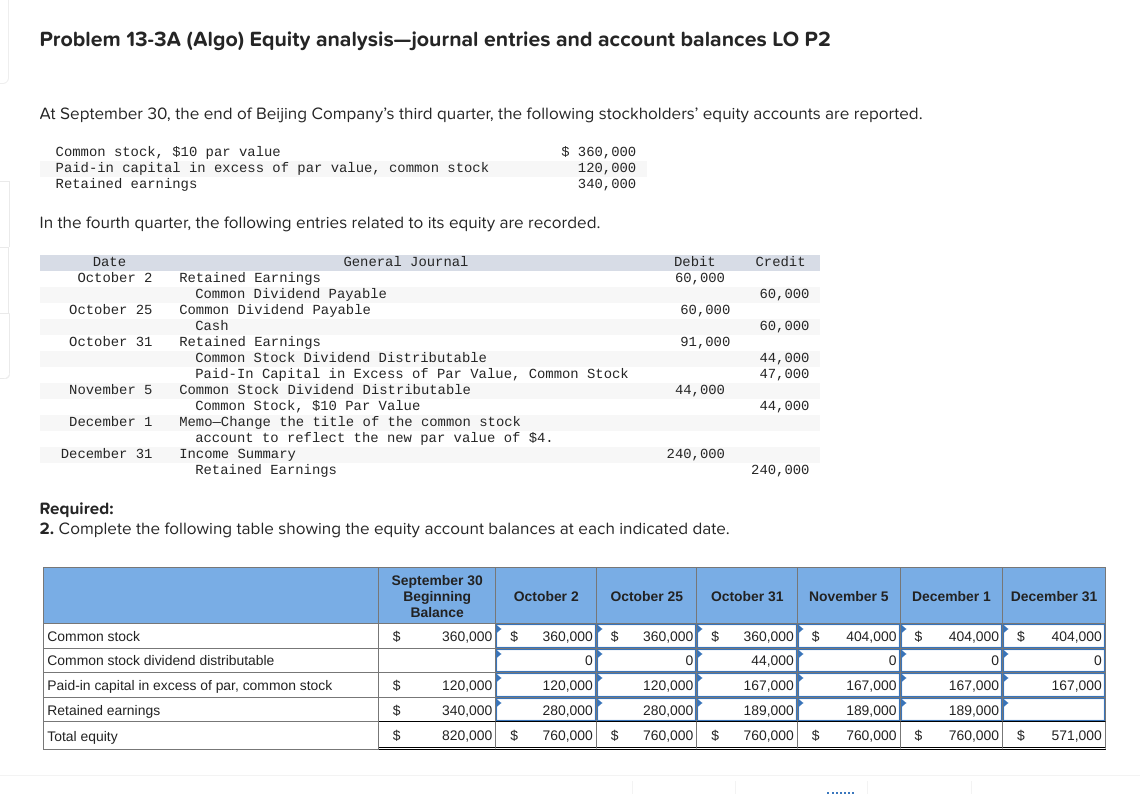Click the dotted progress indicator at page bottom
This screenshot has width=1140, height=794.
(x=839, y=789)
